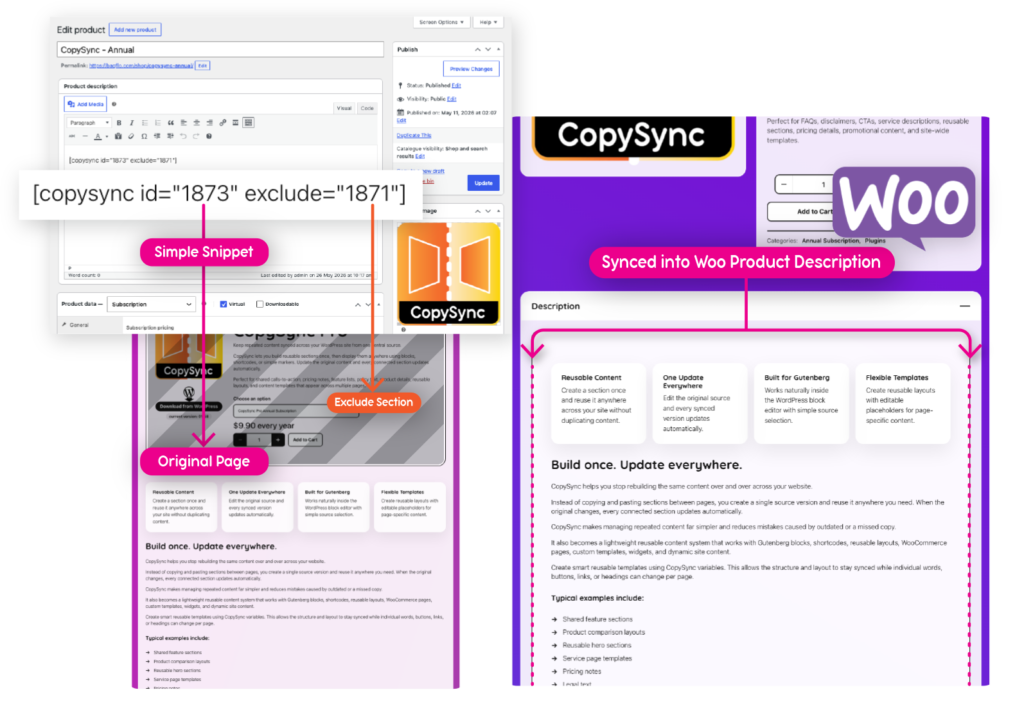Switch to the Code editor tab
The width and height of the screenshot is (1024, 708).
pos(368,108)
